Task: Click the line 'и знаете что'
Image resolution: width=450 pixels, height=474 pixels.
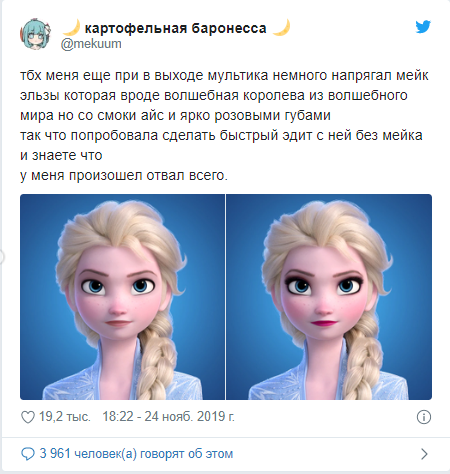Action: [x=61, y=155]
